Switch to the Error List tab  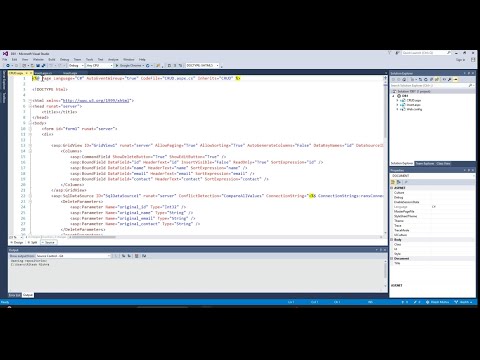[x=15, y=295]
